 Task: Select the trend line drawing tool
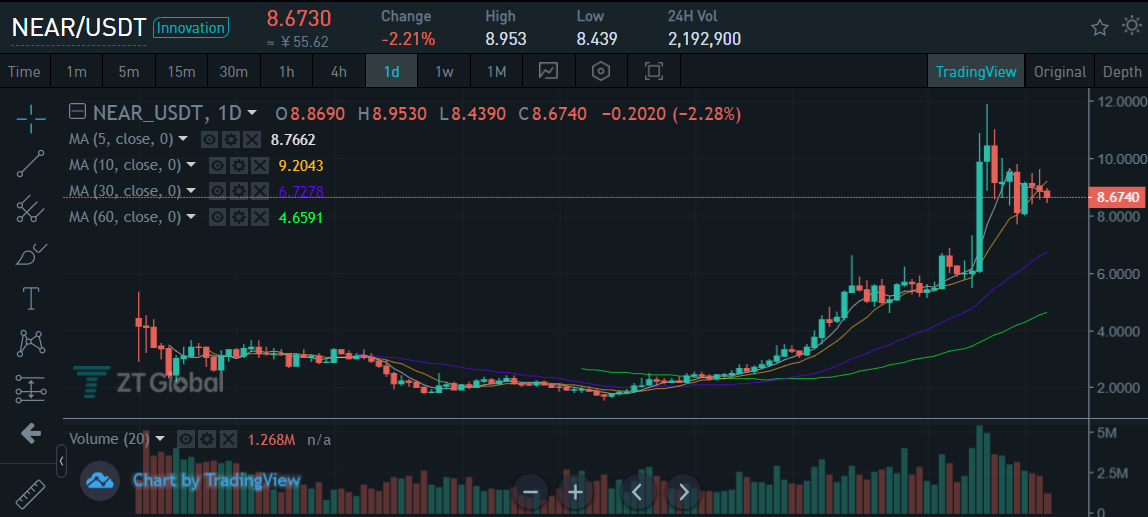[31, 163]
